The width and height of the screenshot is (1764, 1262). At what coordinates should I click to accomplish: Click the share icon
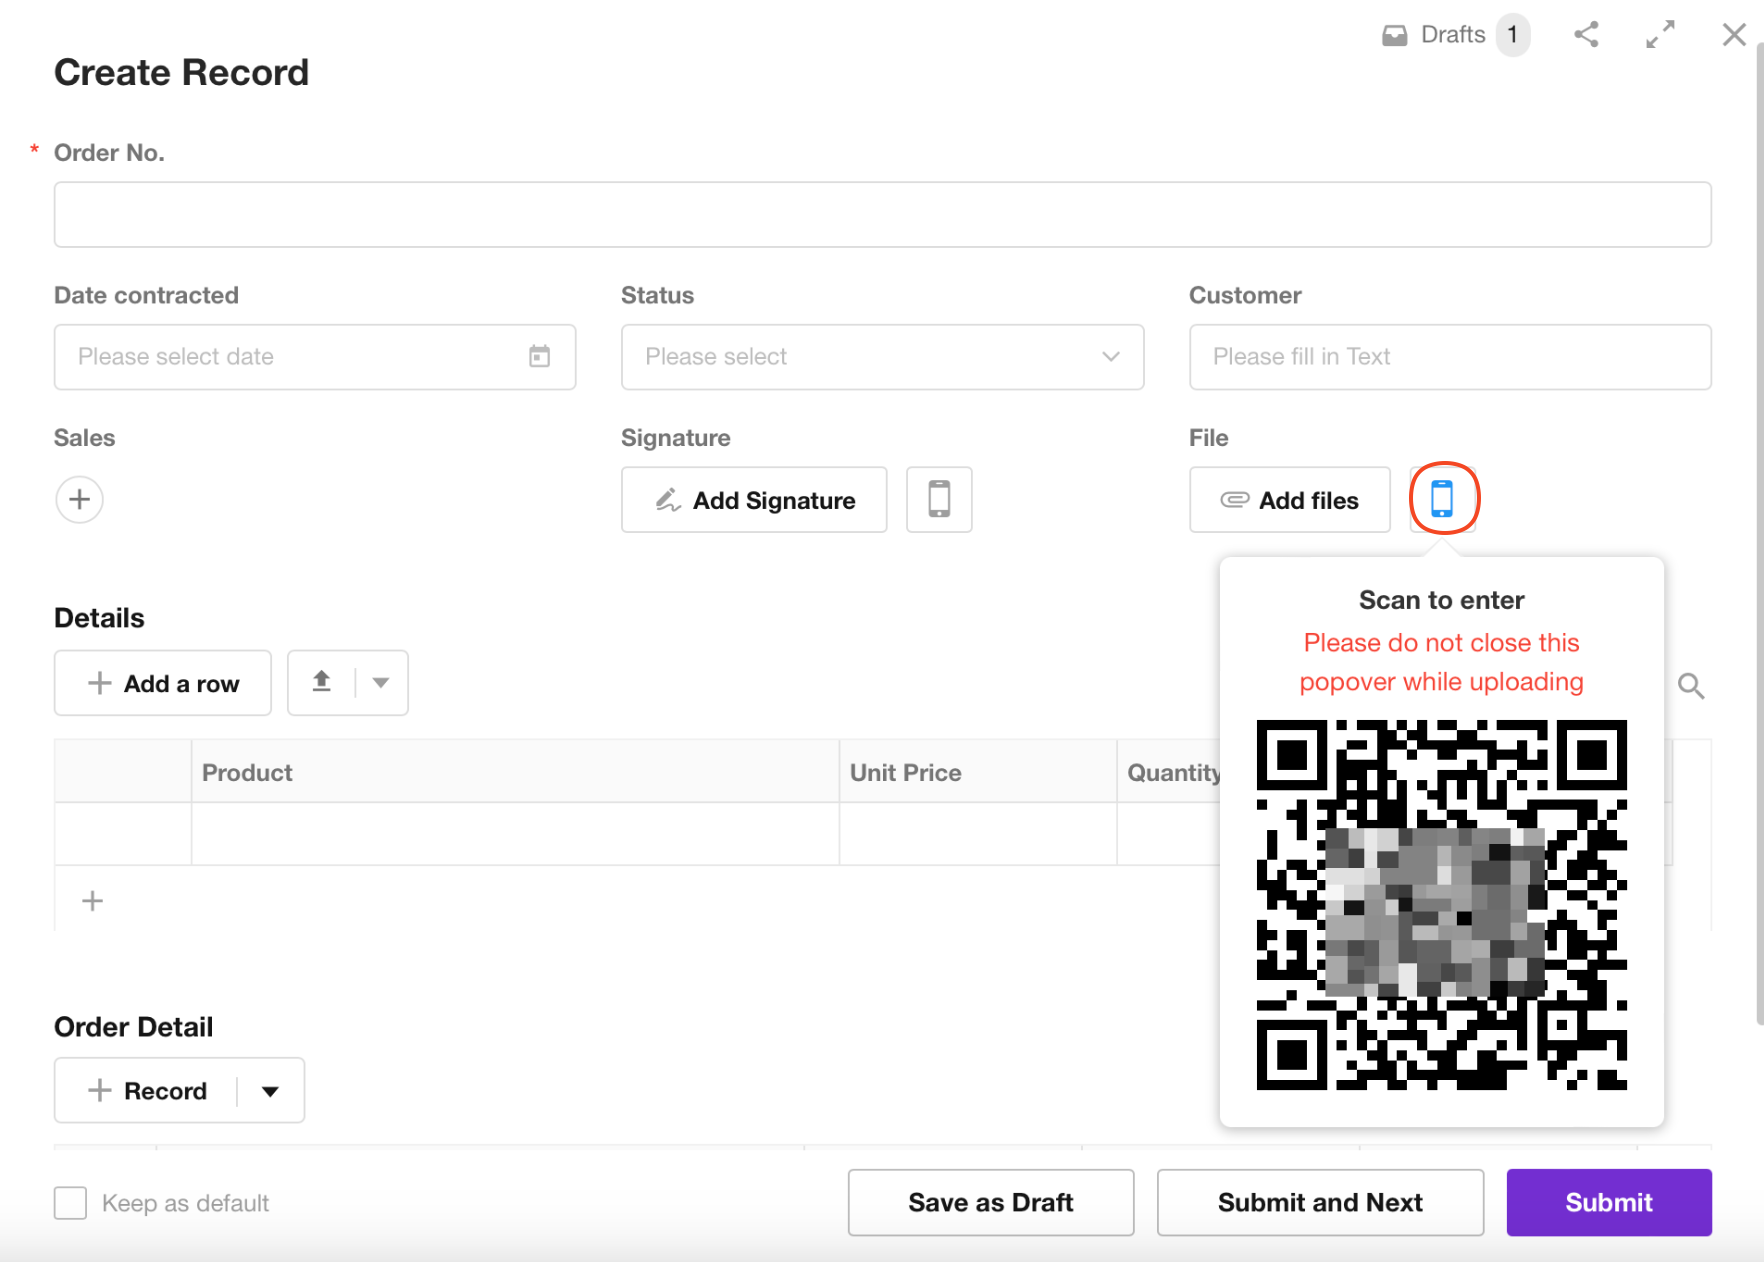(1586, 35)
